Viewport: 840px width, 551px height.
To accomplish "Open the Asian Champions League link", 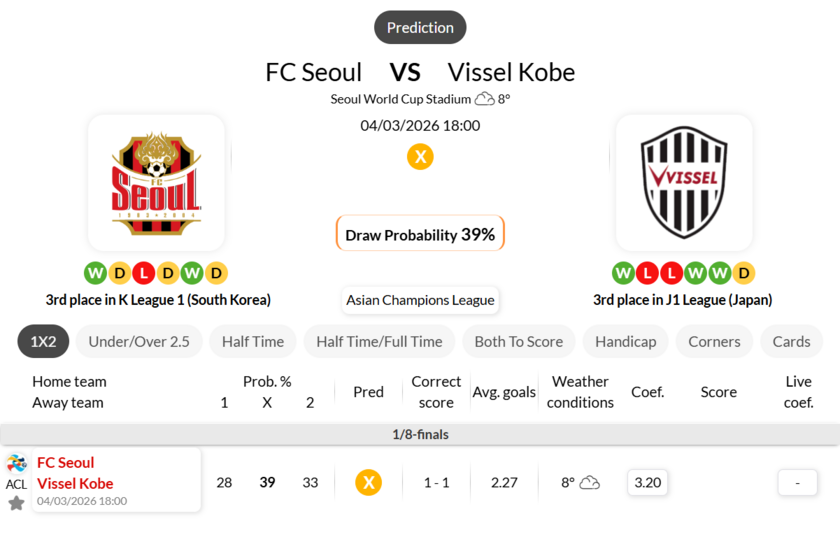I will [420, 300].
